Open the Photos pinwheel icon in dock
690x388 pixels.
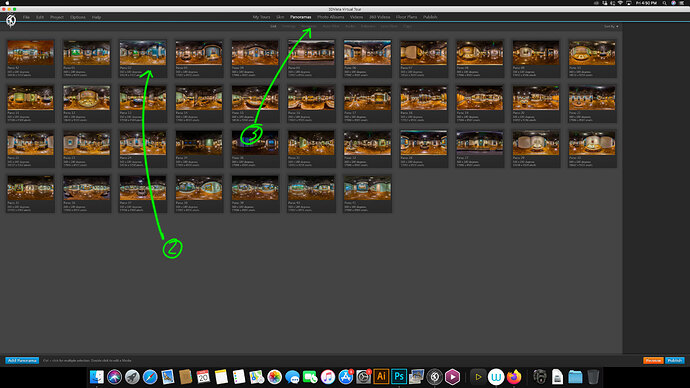274,377
